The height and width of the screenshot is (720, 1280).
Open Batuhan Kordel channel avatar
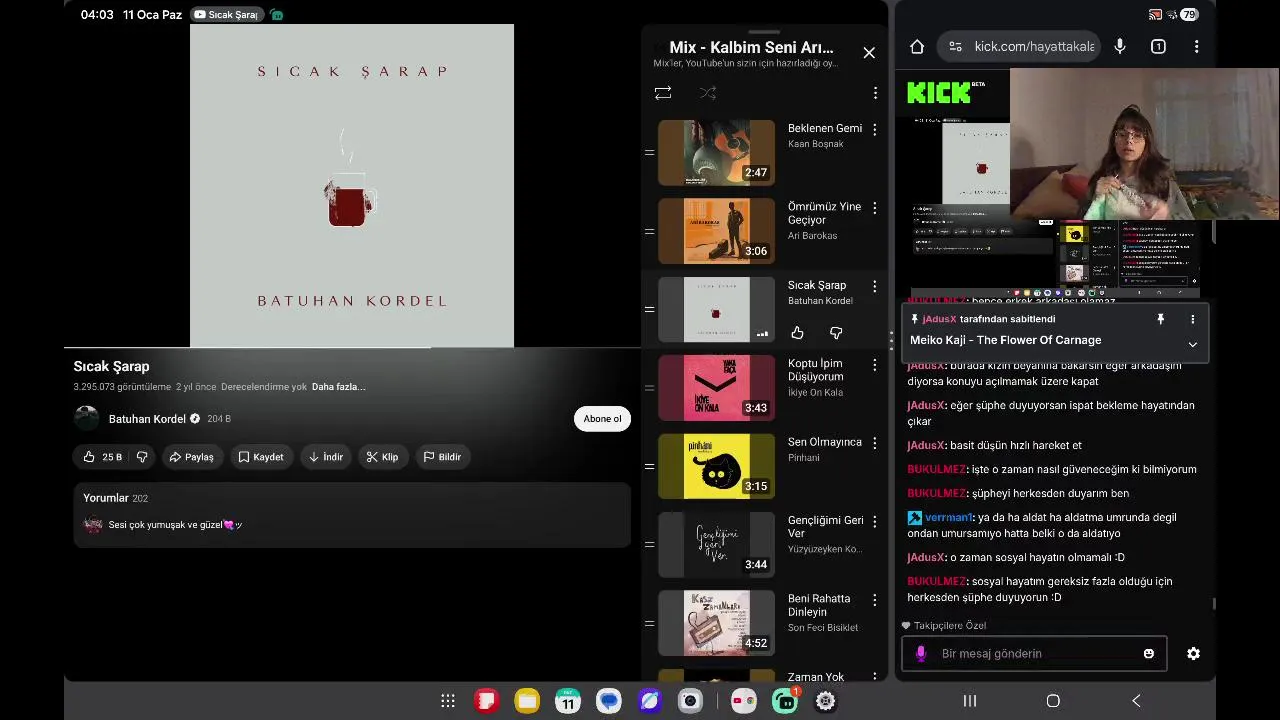click(87, 419)
